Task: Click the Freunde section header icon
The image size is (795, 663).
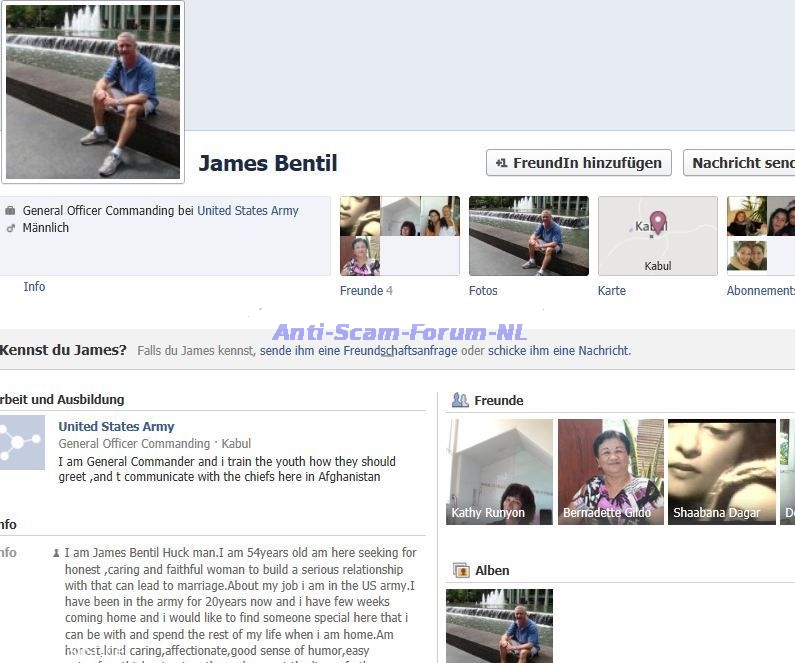Action: pyautogui.click(x=460, y=400)
